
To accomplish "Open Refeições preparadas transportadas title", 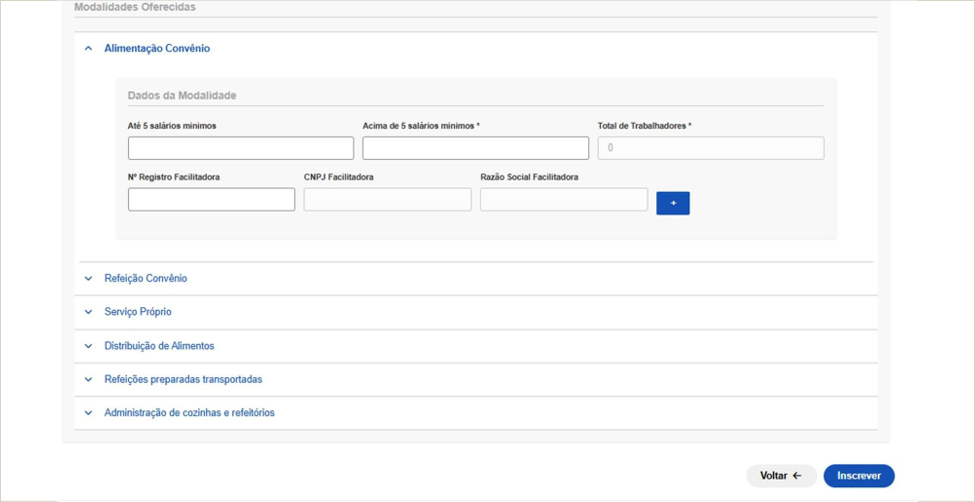I will click(183, 379).
